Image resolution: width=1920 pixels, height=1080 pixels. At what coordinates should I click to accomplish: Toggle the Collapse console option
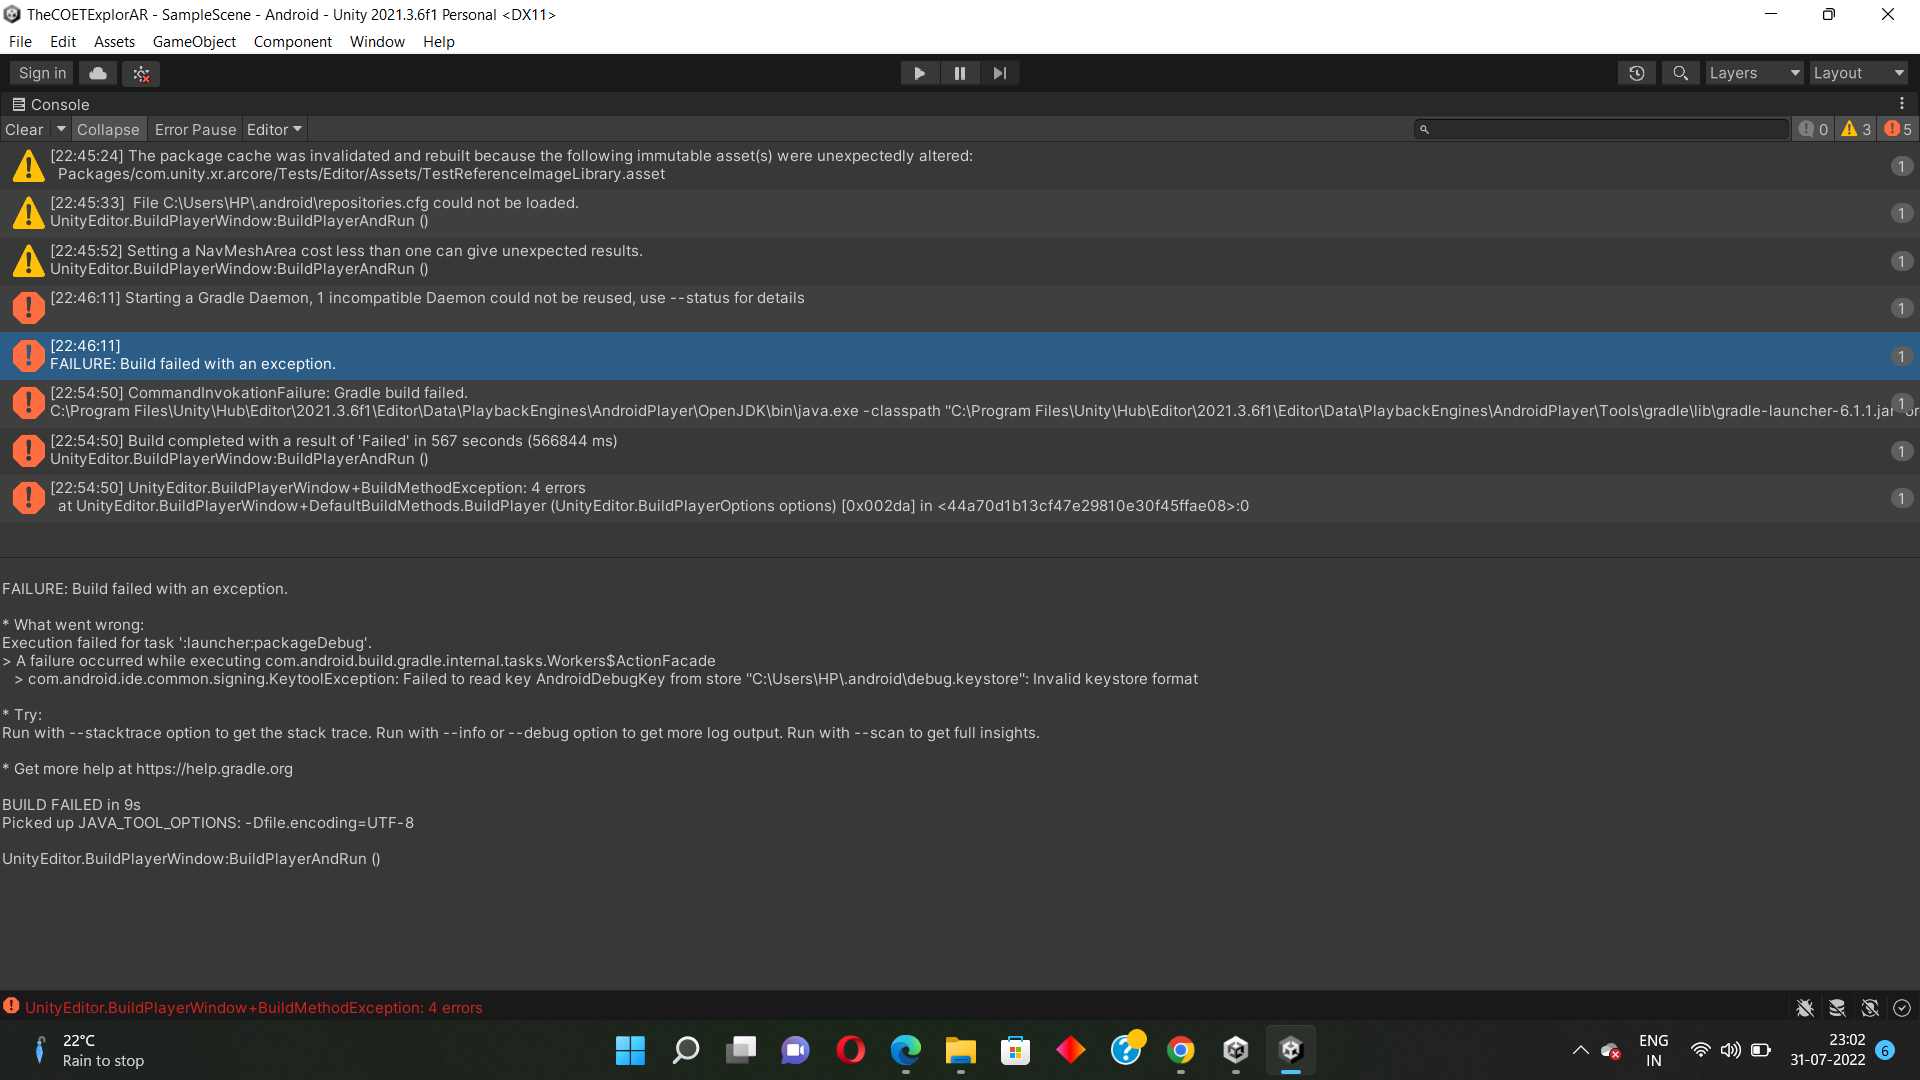coord(108,129)
